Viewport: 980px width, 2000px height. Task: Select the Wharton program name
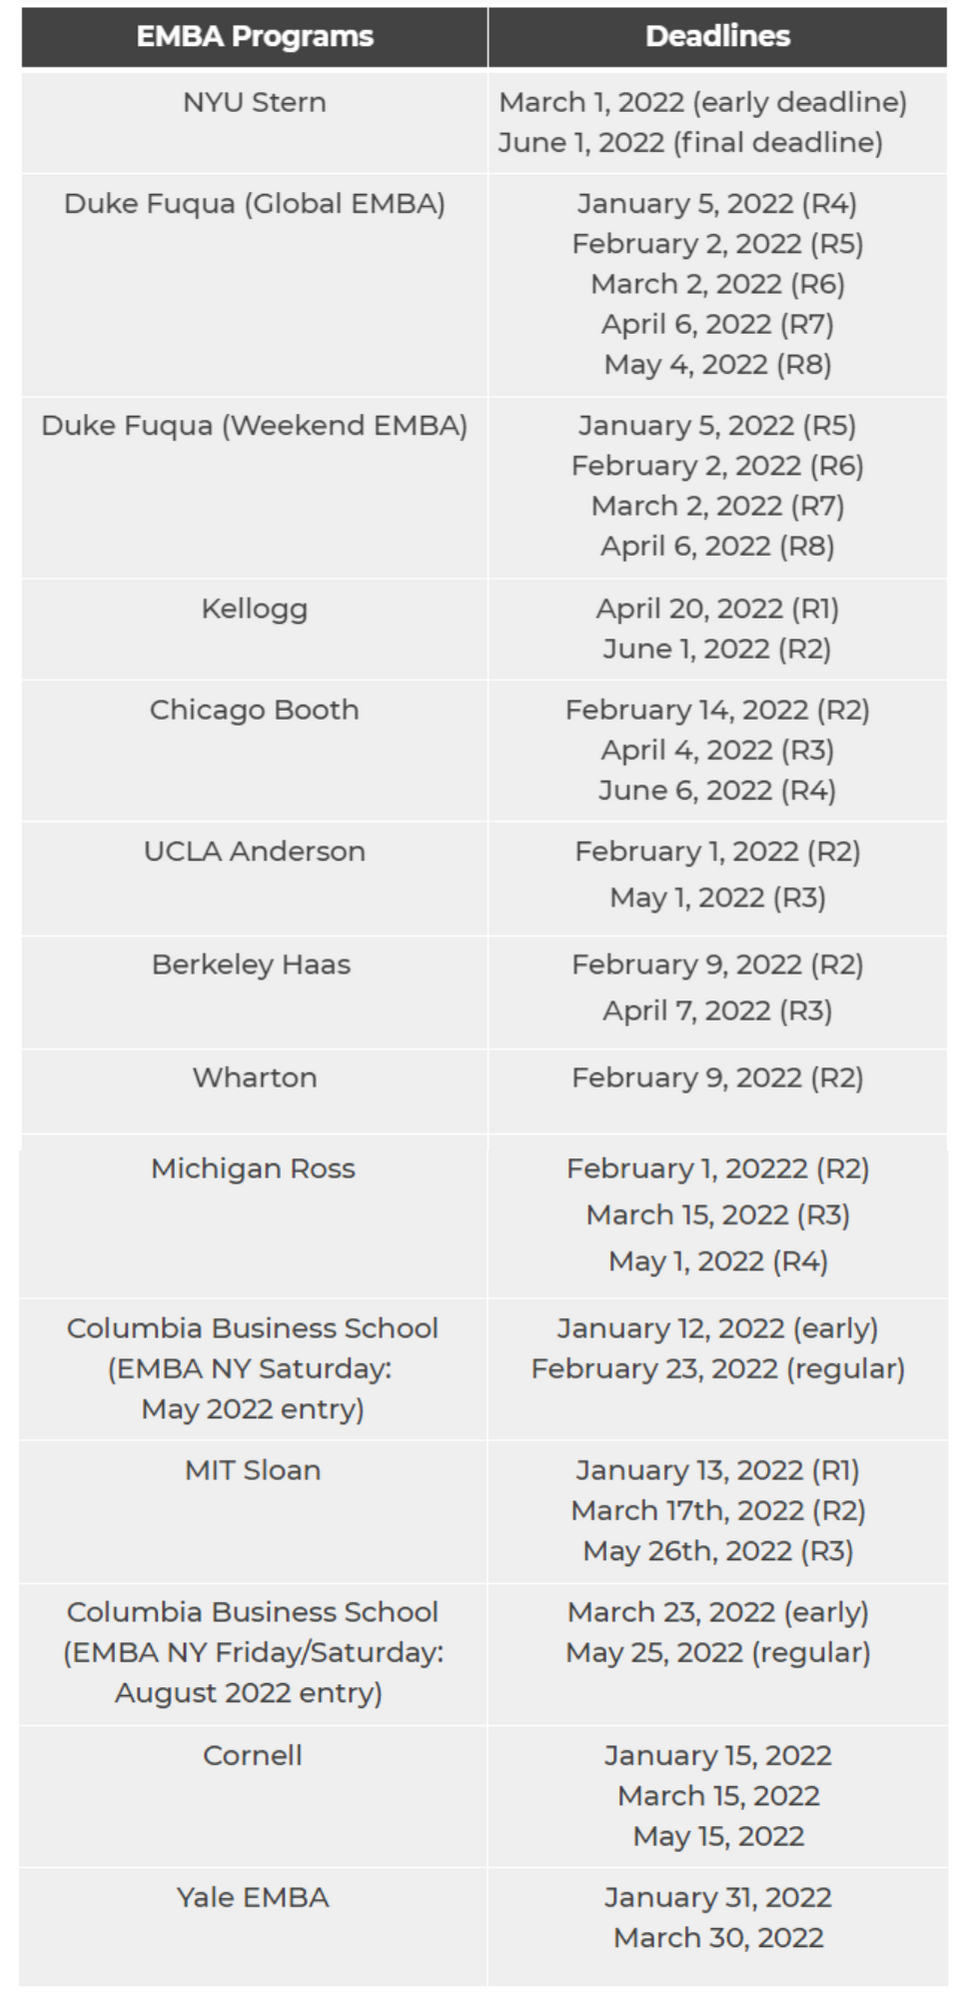coord(254,1078)
